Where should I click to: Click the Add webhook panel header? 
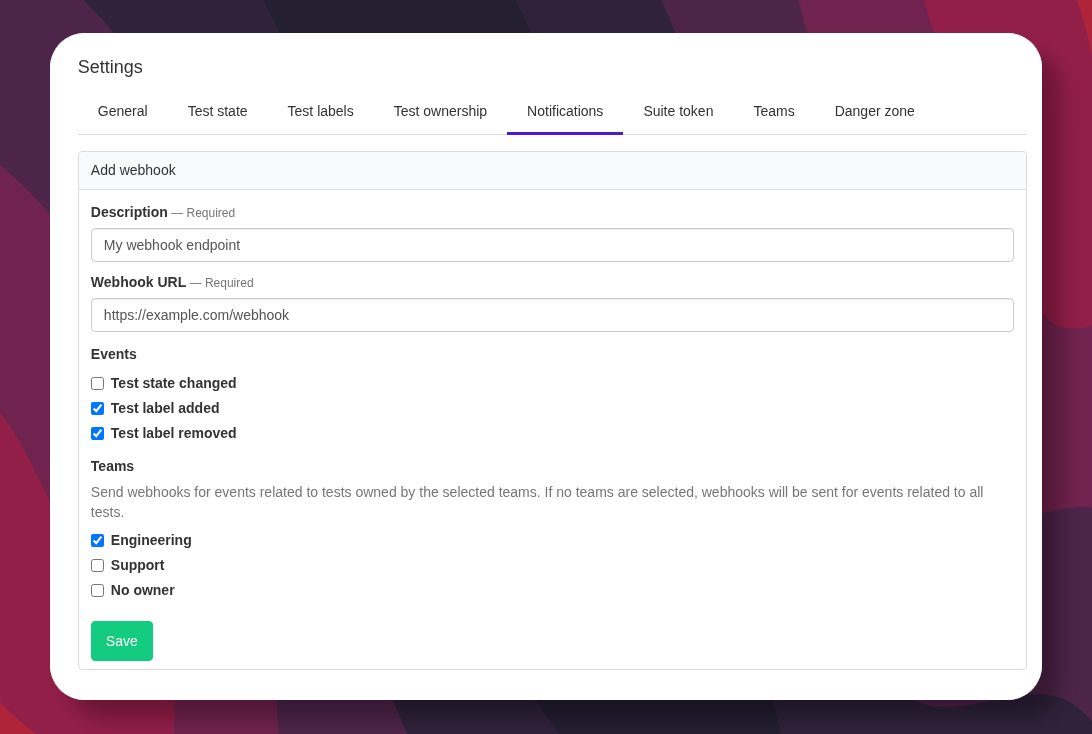point(133,170)
